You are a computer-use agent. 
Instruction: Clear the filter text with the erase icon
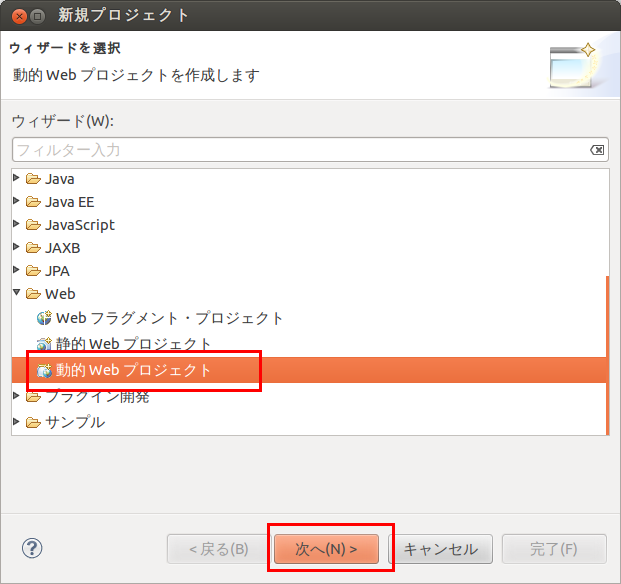(x=597, y=150)
